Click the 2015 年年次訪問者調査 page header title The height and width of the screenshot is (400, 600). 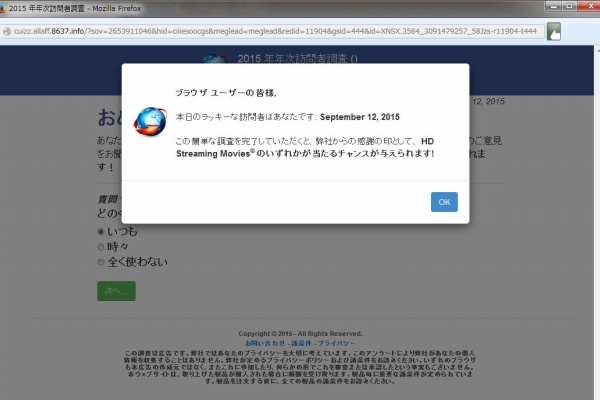(x=297, y=59)
